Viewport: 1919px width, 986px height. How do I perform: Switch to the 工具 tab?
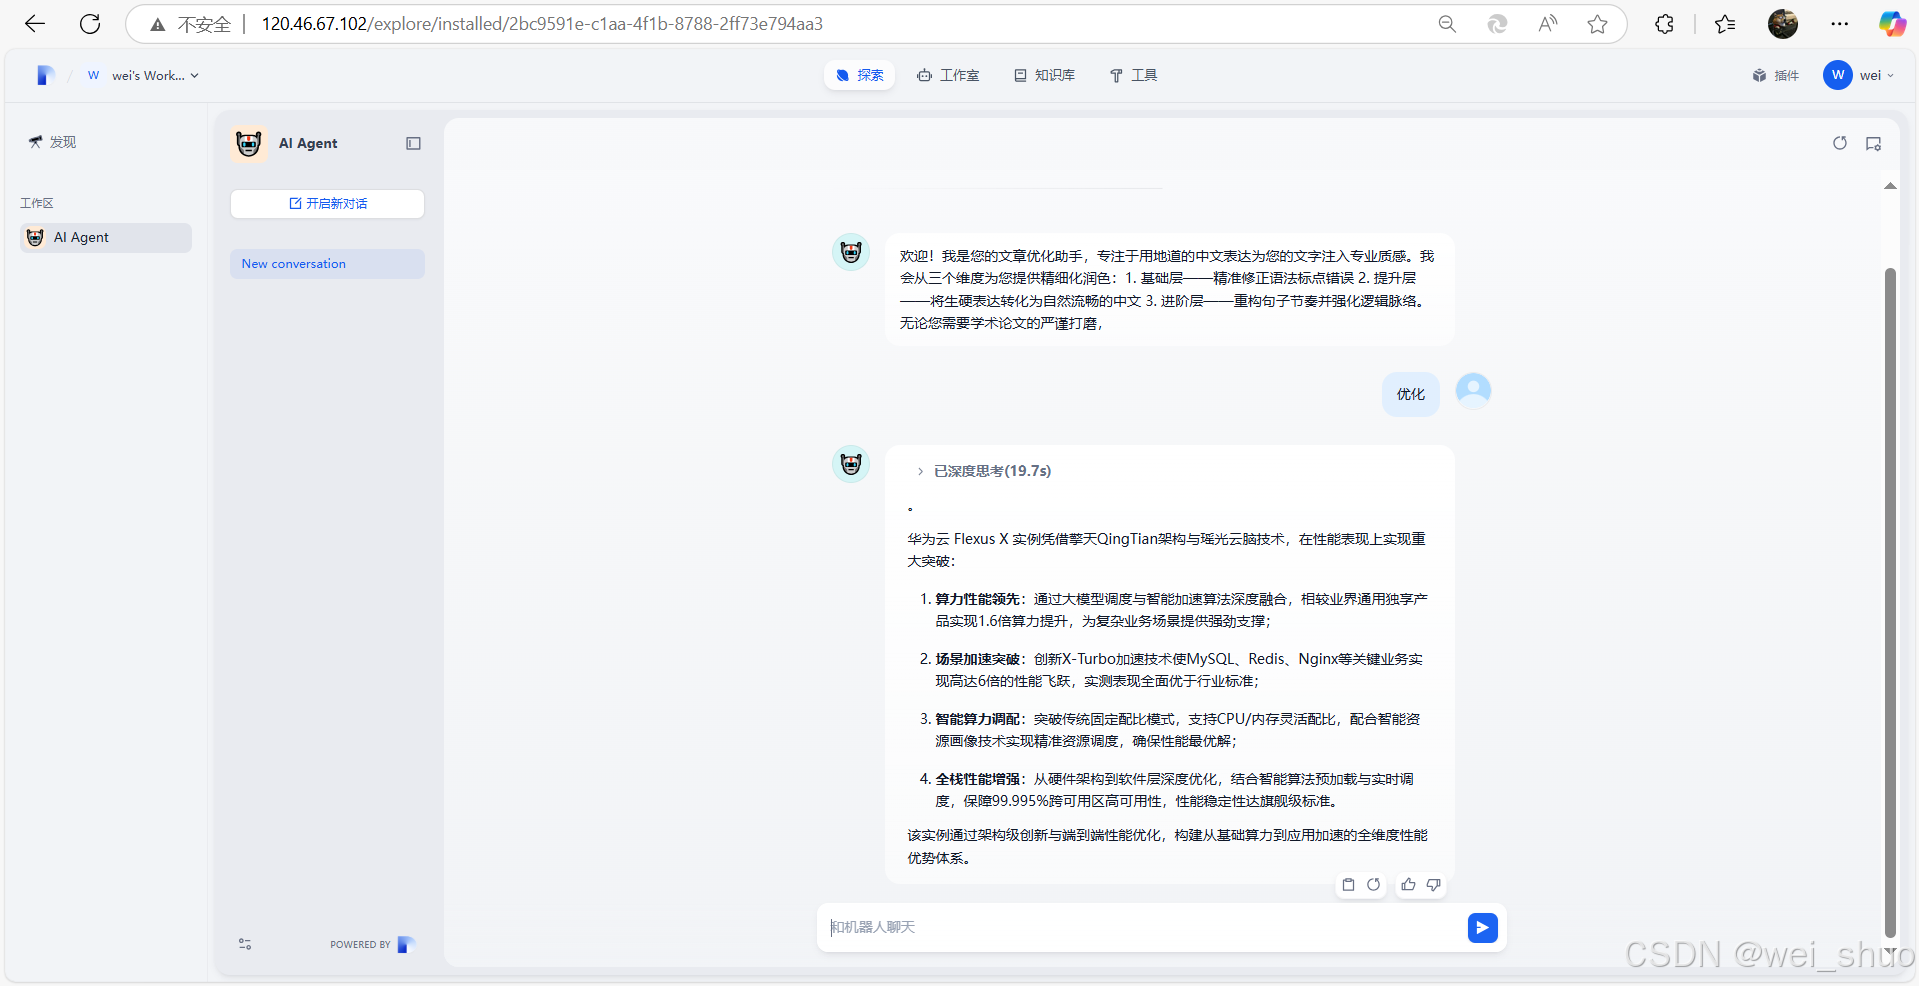pyautogui.click(x=1133, y=75)
